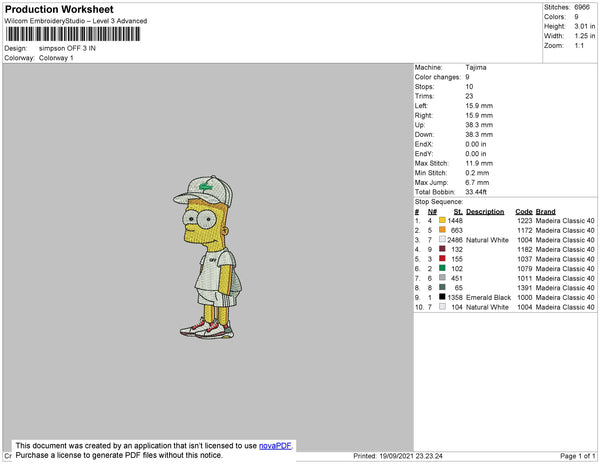Click the barcode under the worksheet title
The image size is (600, 464).
73,34
